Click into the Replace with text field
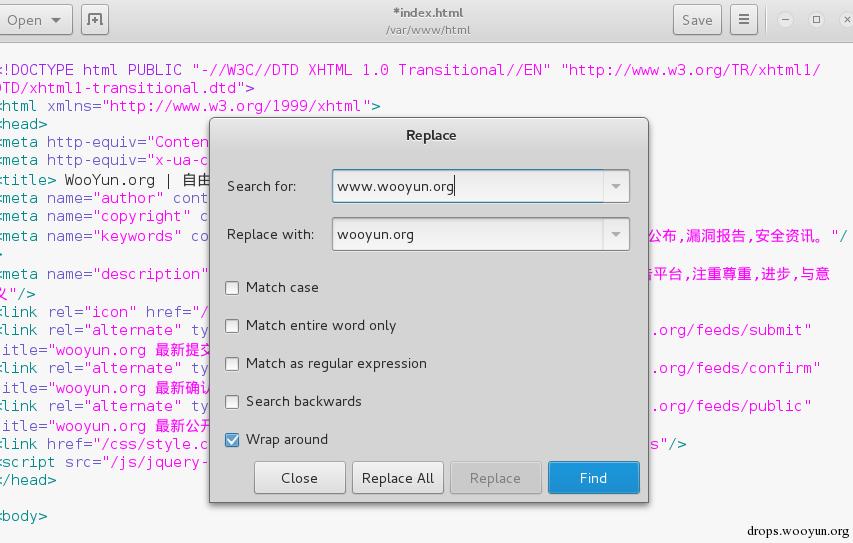Image resolution: width=853 pixels, height=543 pixels. tap(467, 234)
